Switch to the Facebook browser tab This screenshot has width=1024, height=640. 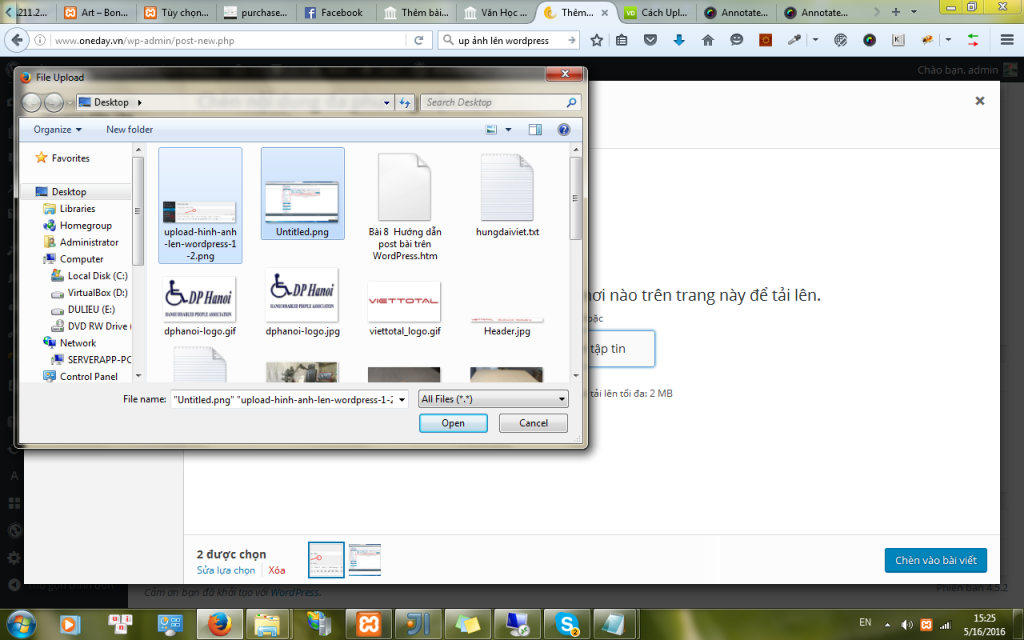[x=334, y=12]
